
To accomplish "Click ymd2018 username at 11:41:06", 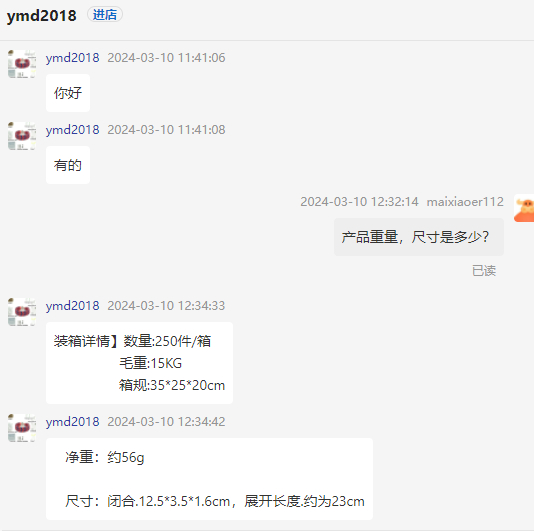I will pyautogui.click(x=73, y=58).
